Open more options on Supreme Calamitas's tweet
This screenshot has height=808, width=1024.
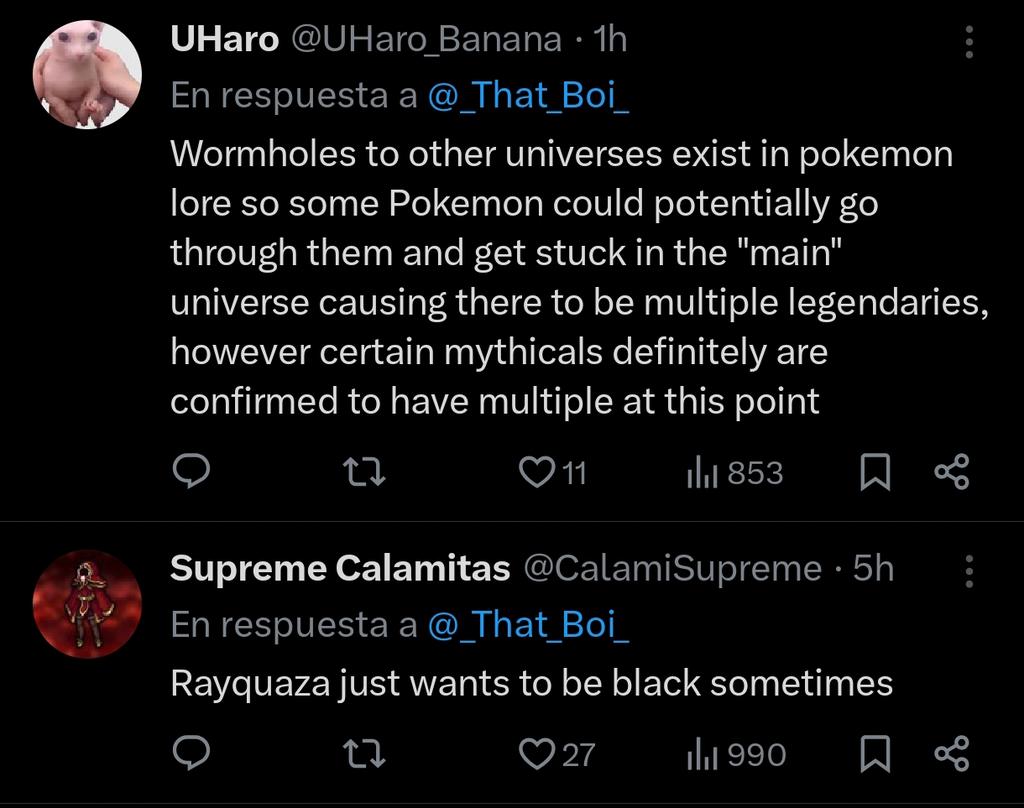(969, 572)
